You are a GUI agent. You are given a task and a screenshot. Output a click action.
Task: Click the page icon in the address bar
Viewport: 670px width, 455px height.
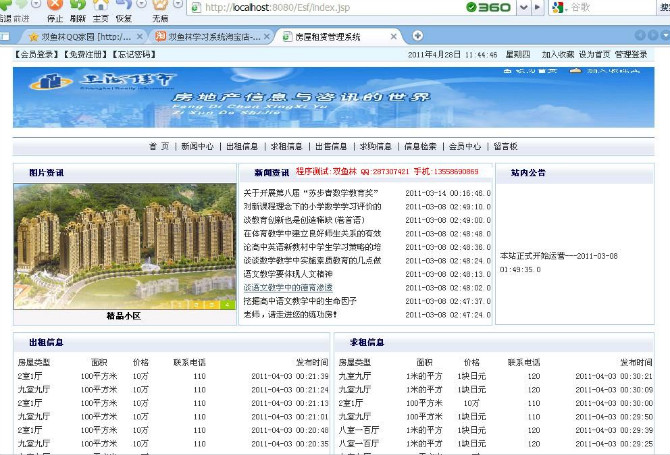pos(196,8)
